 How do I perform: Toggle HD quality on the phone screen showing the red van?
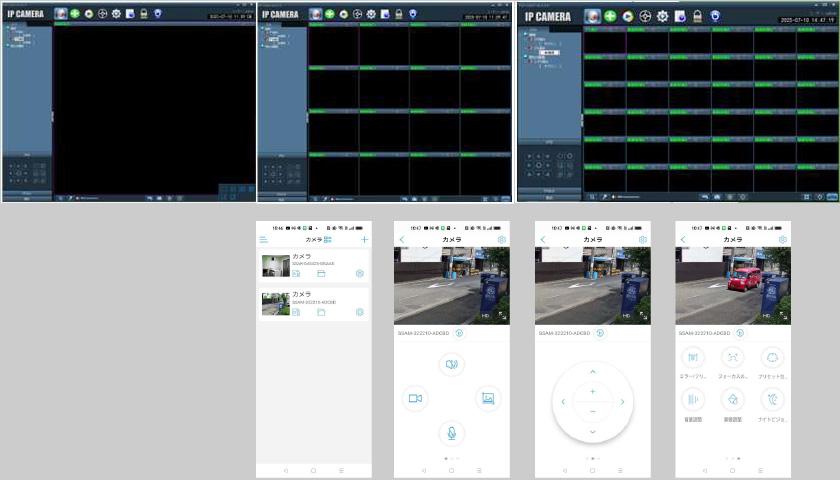767,316
